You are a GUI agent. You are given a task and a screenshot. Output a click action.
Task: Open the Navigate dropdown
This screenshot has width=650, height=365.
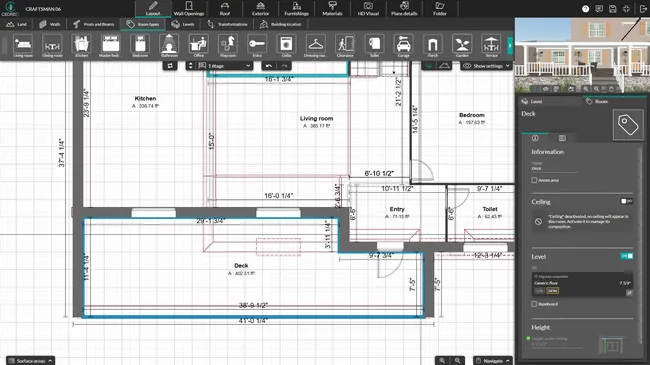[492, 361]
